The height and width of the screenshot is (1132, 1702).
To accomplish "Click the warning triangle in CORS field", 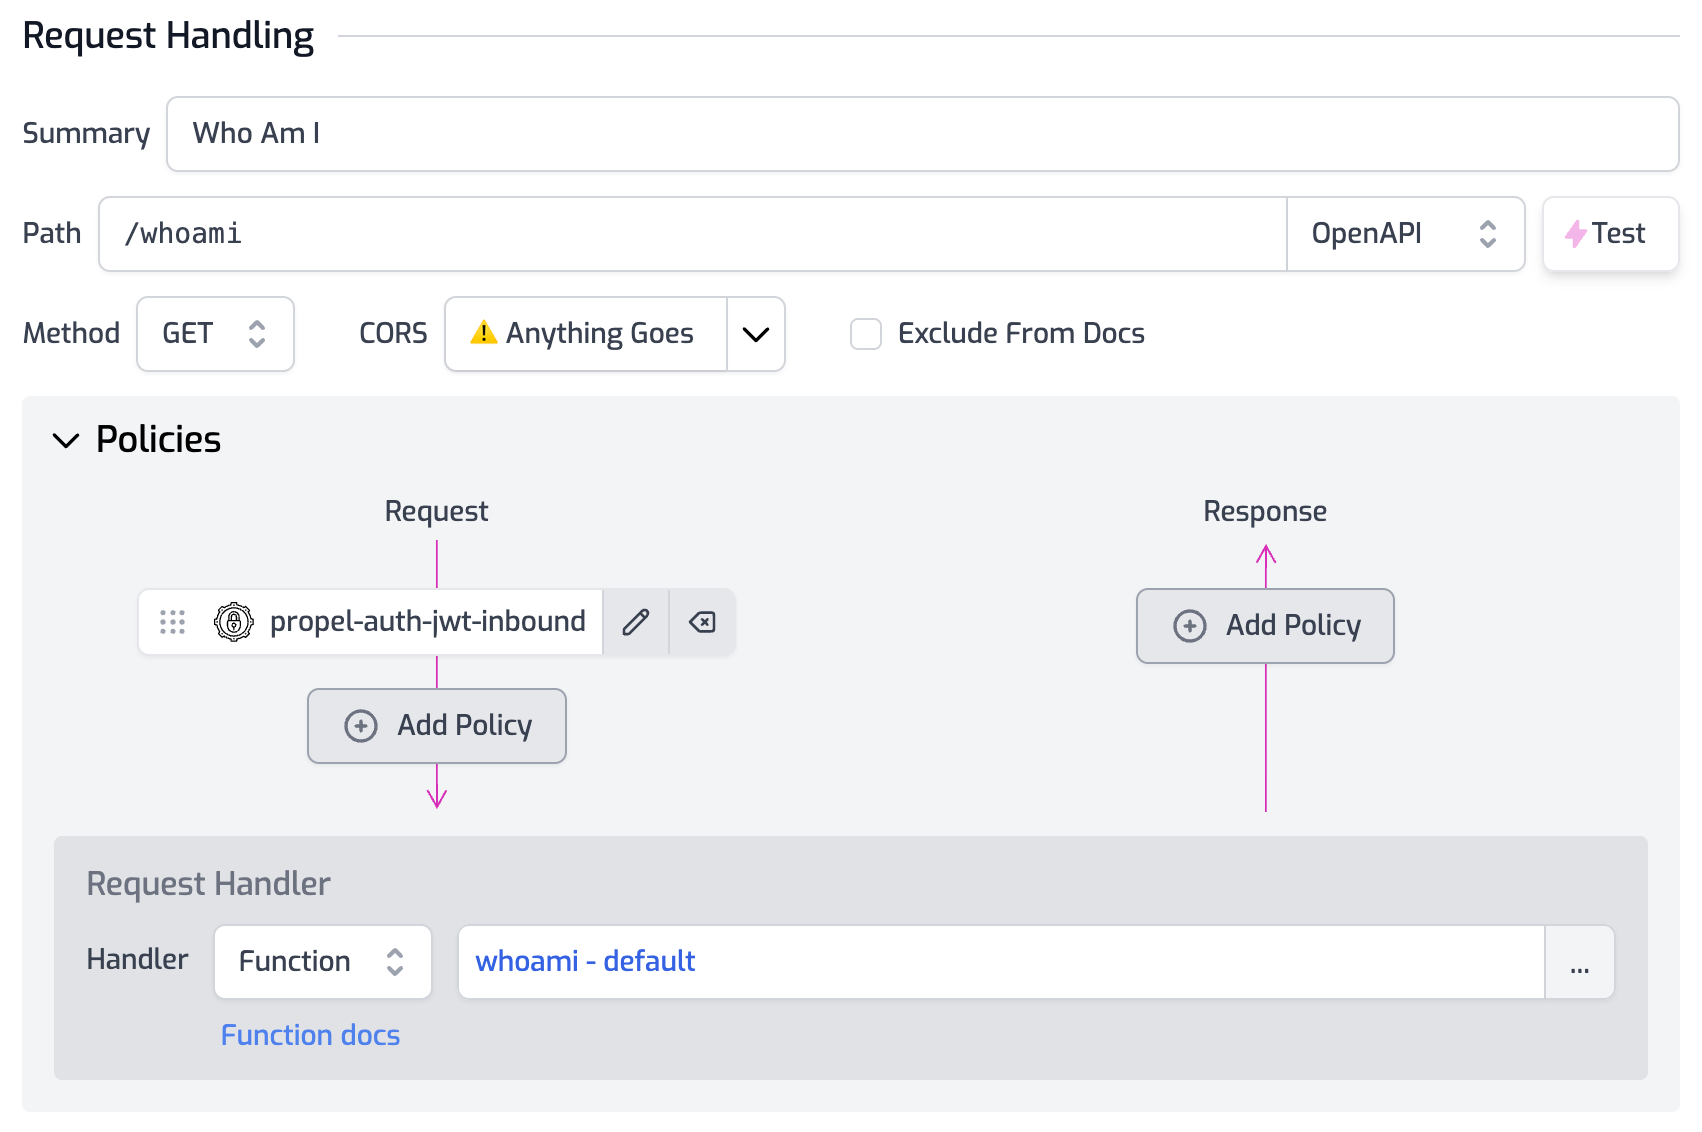I will coord(484,333).
